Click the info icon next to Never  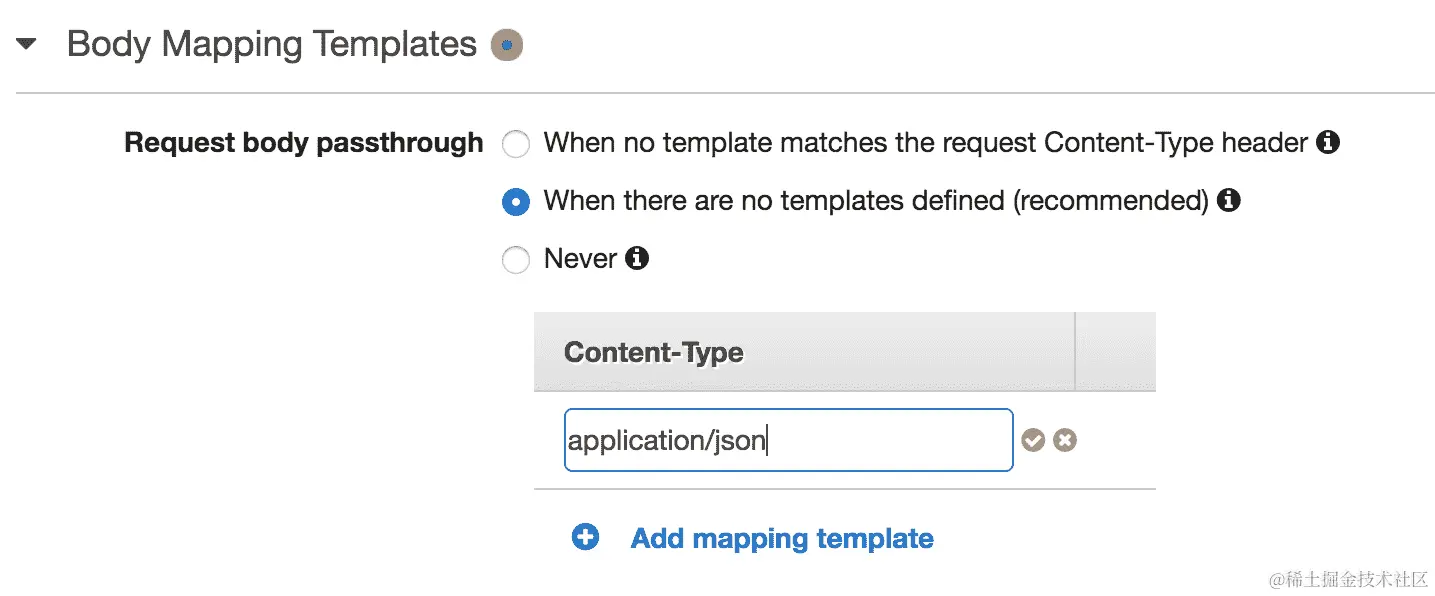637,259
